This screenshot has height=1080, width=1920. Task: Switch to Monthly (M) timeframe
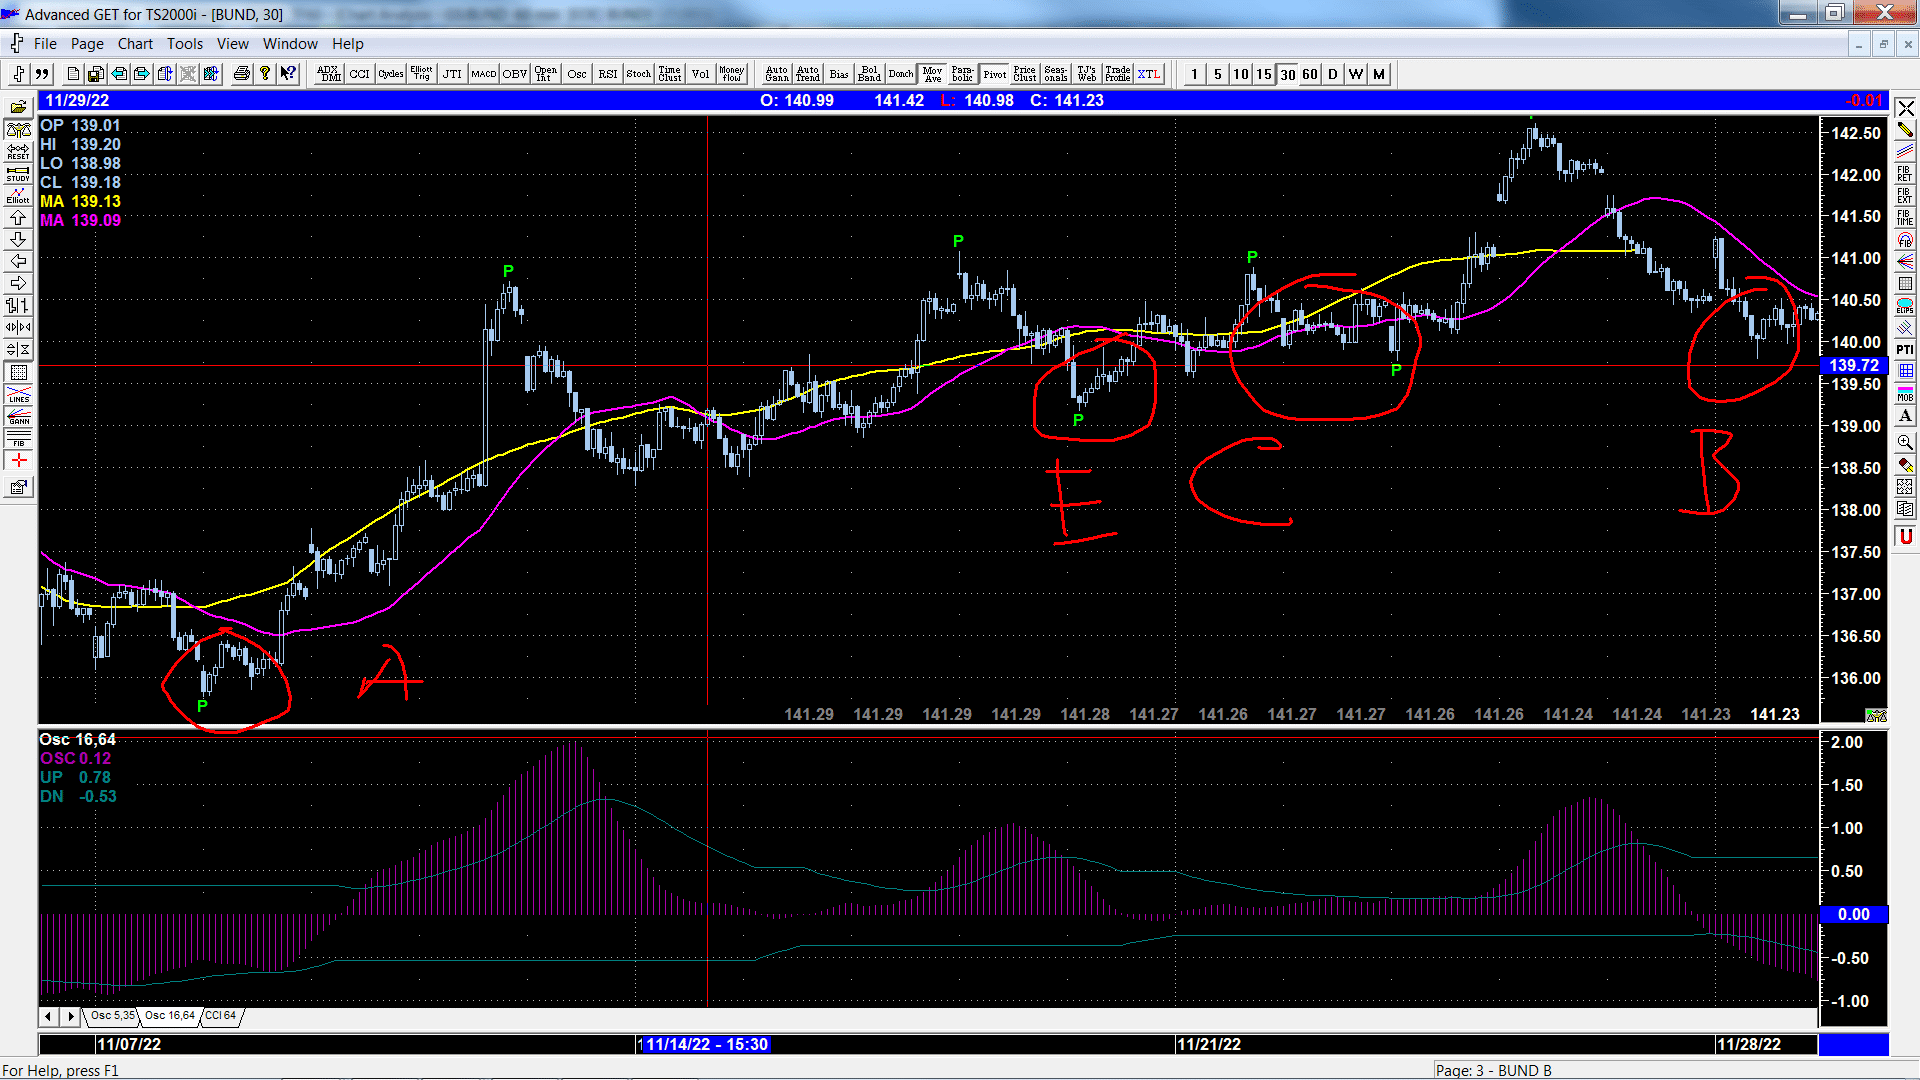(x=1379, y=74)
